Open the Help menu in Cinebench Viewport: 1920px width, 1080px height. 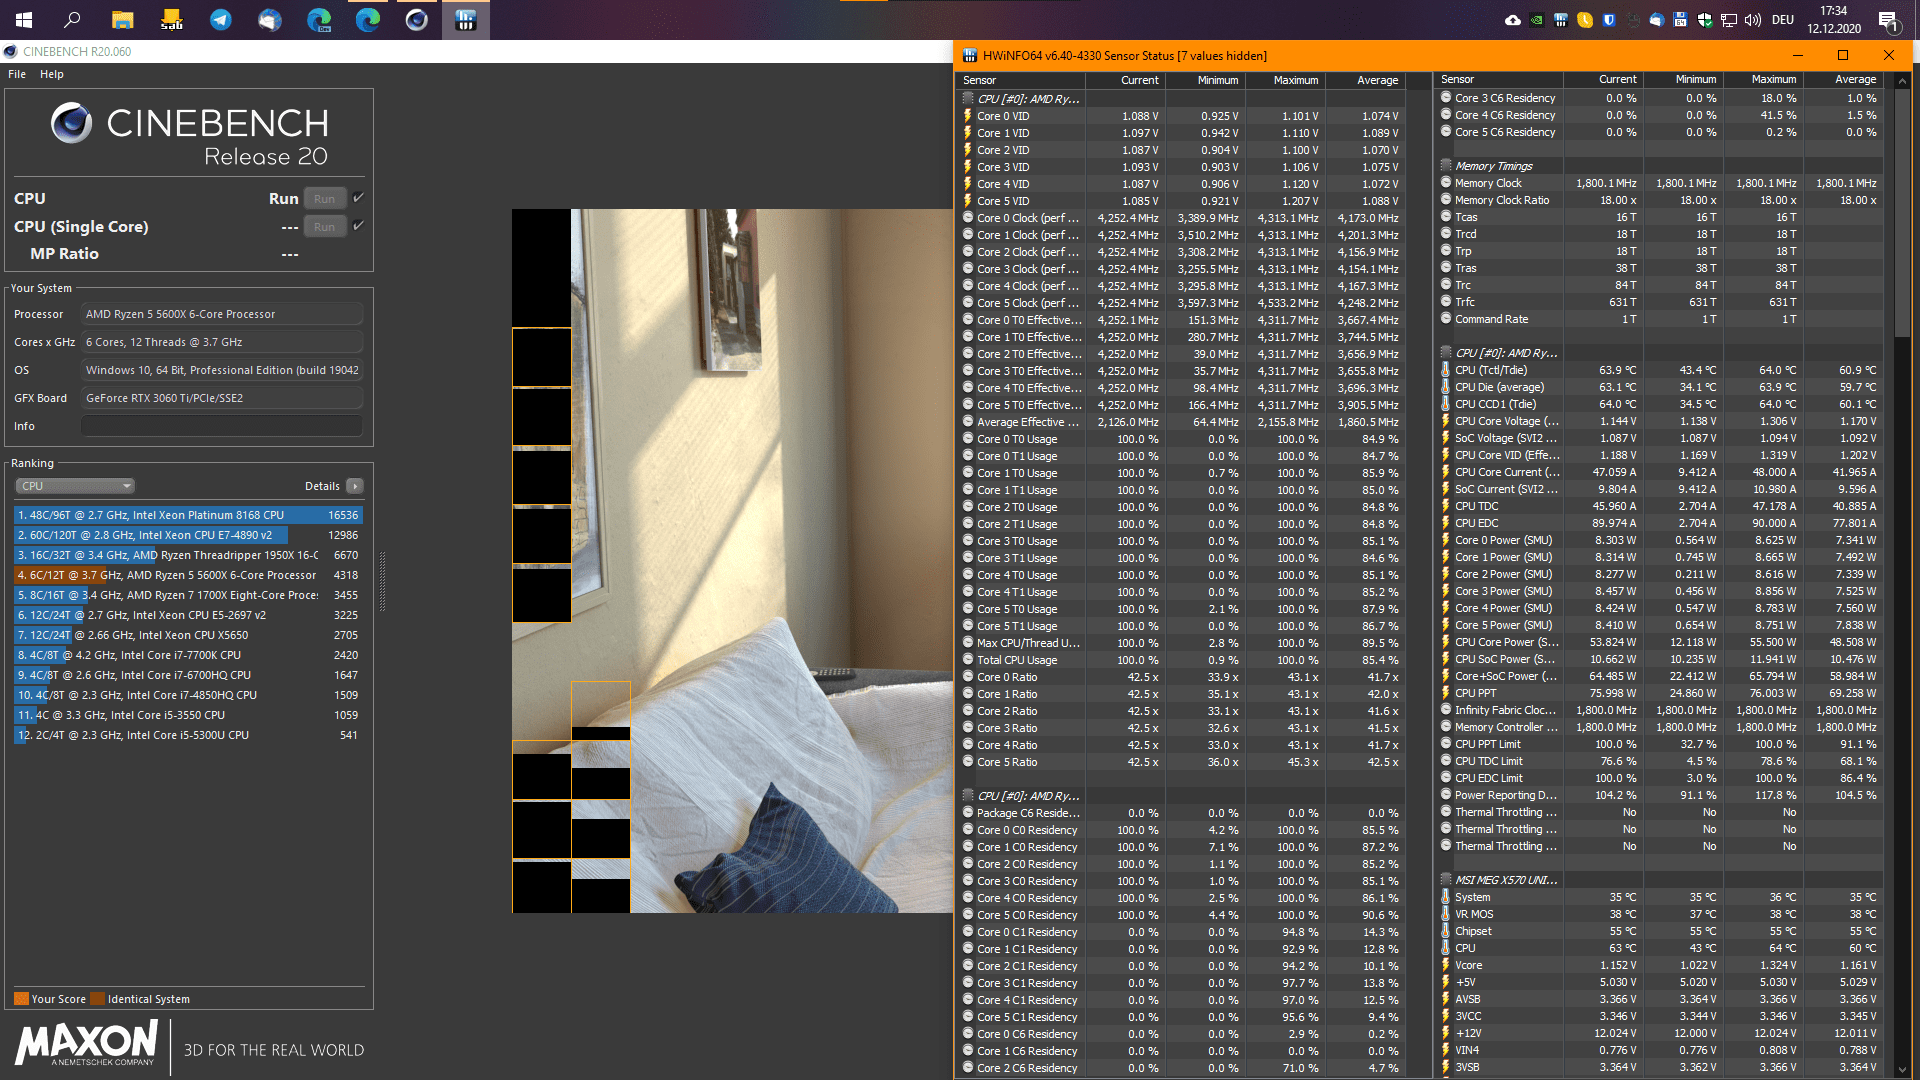52,74
